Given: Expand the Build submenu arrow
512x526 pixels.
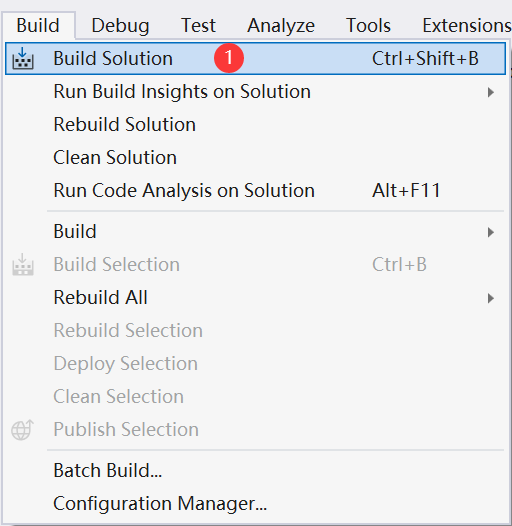Looking at the screenshot, I should click(x=491, y=232).
